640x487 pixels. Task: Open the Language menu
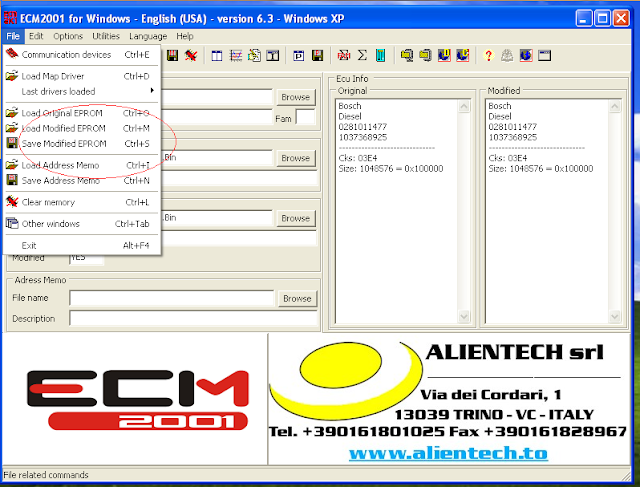click(148, 36)
